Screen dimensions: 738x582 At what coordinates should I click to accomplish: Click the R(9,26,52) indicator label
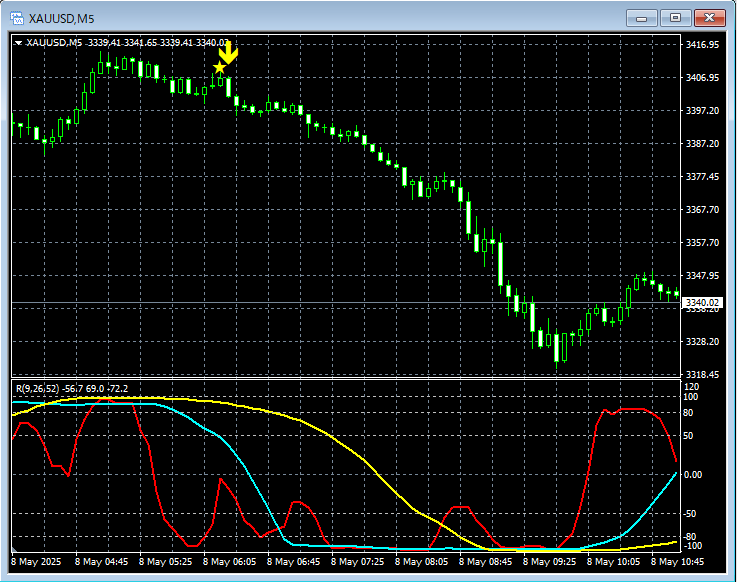[38, 389]
